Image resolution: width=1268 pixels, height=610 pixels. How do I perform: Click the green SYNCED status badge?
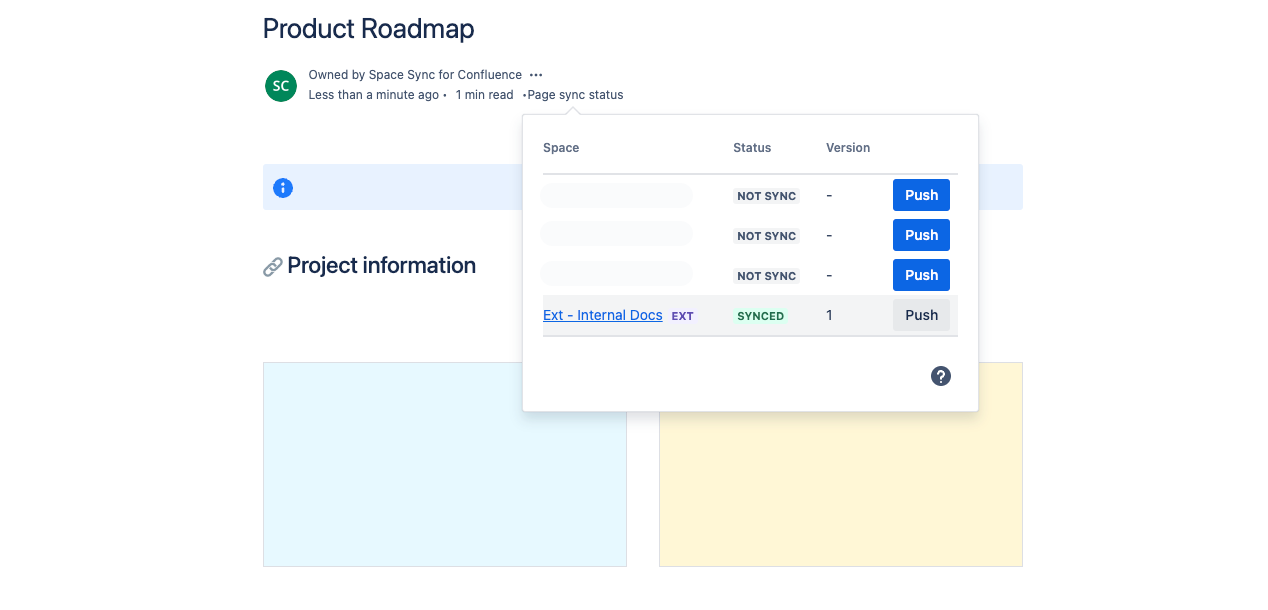(760, 316)
